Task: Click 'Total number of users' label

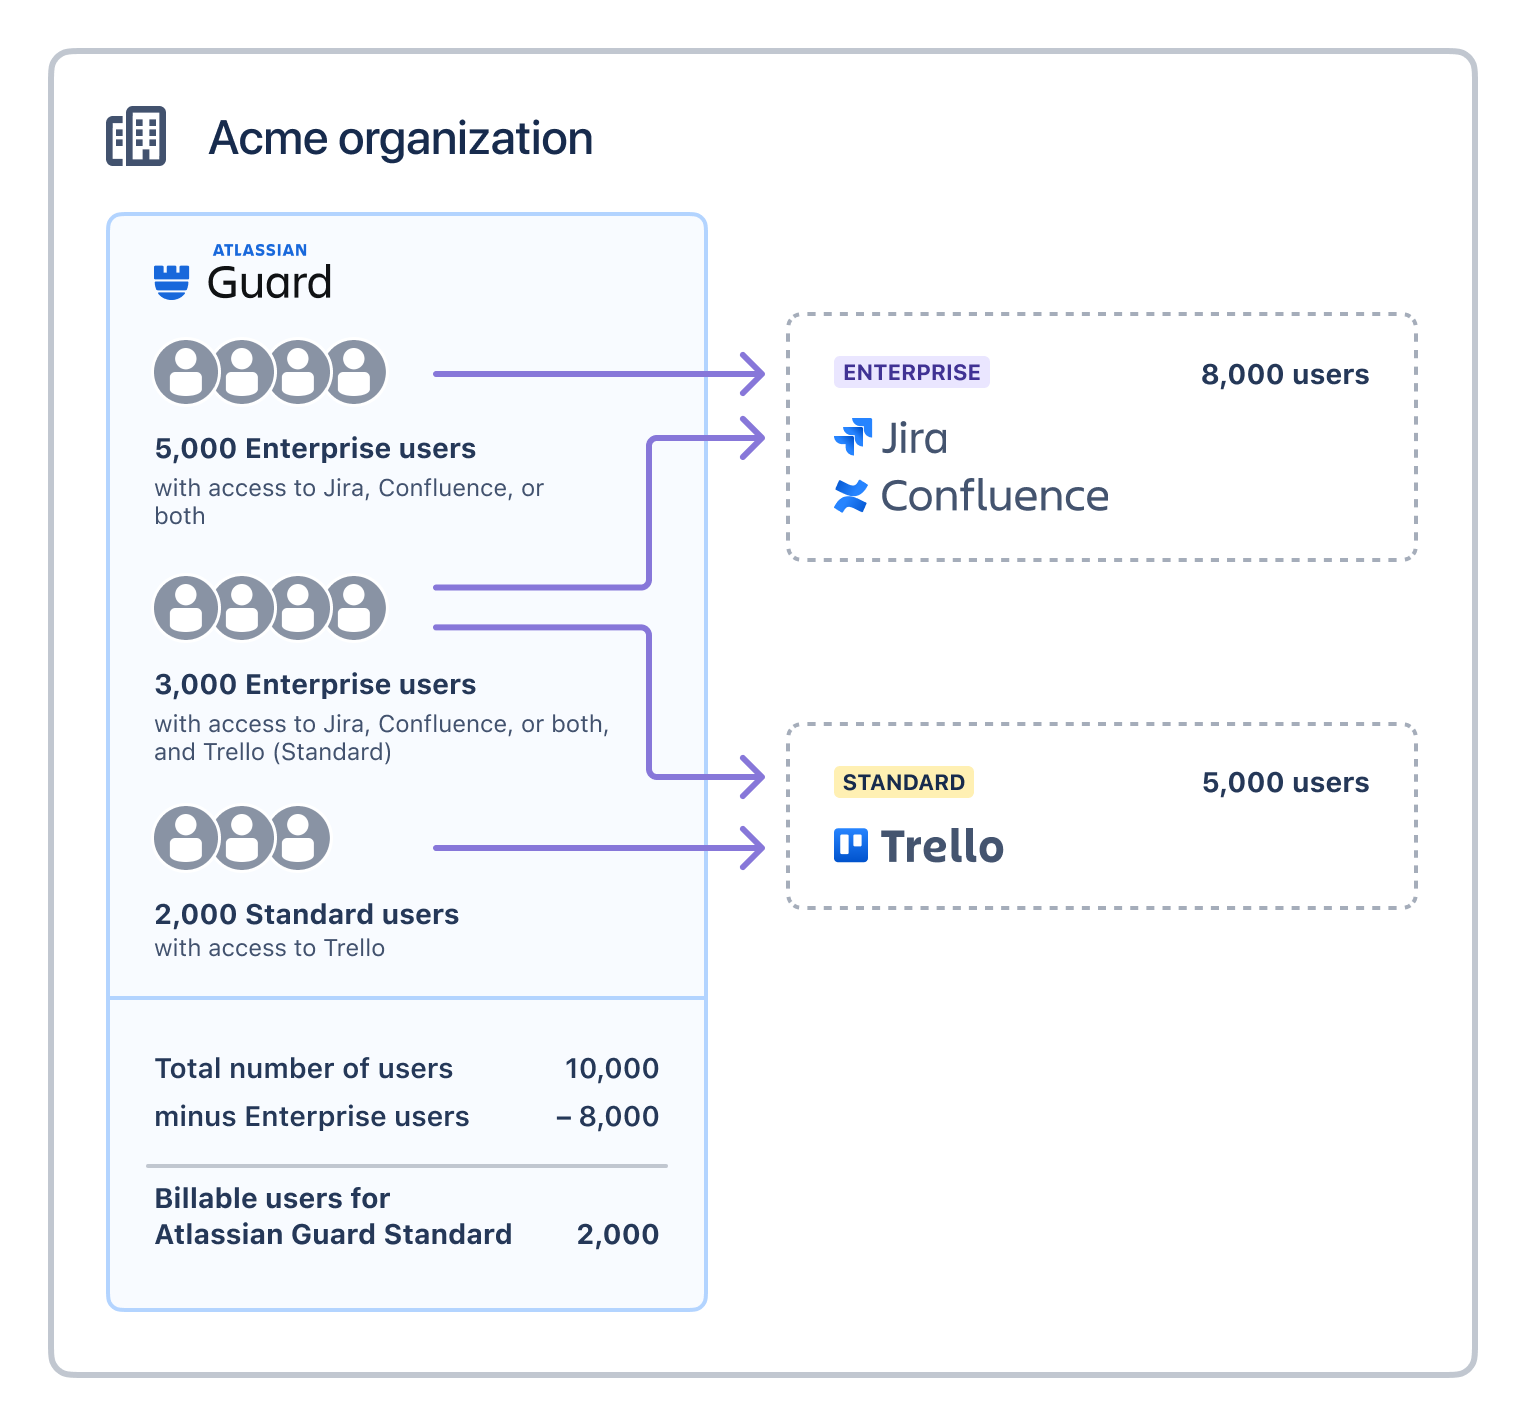Action: click(x=304, y=1068)
